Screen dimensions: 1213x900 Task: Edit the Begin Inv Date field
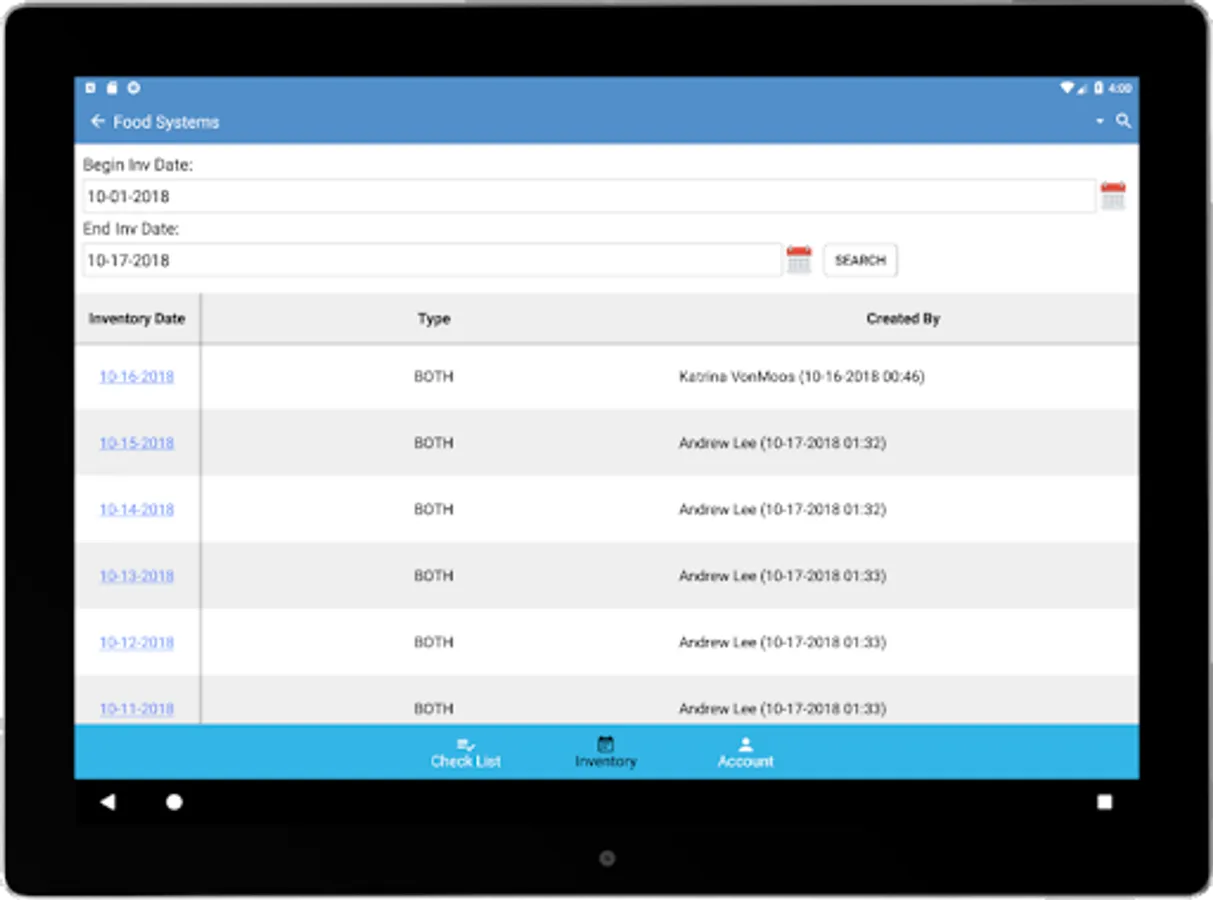click(x=589, y=197)
